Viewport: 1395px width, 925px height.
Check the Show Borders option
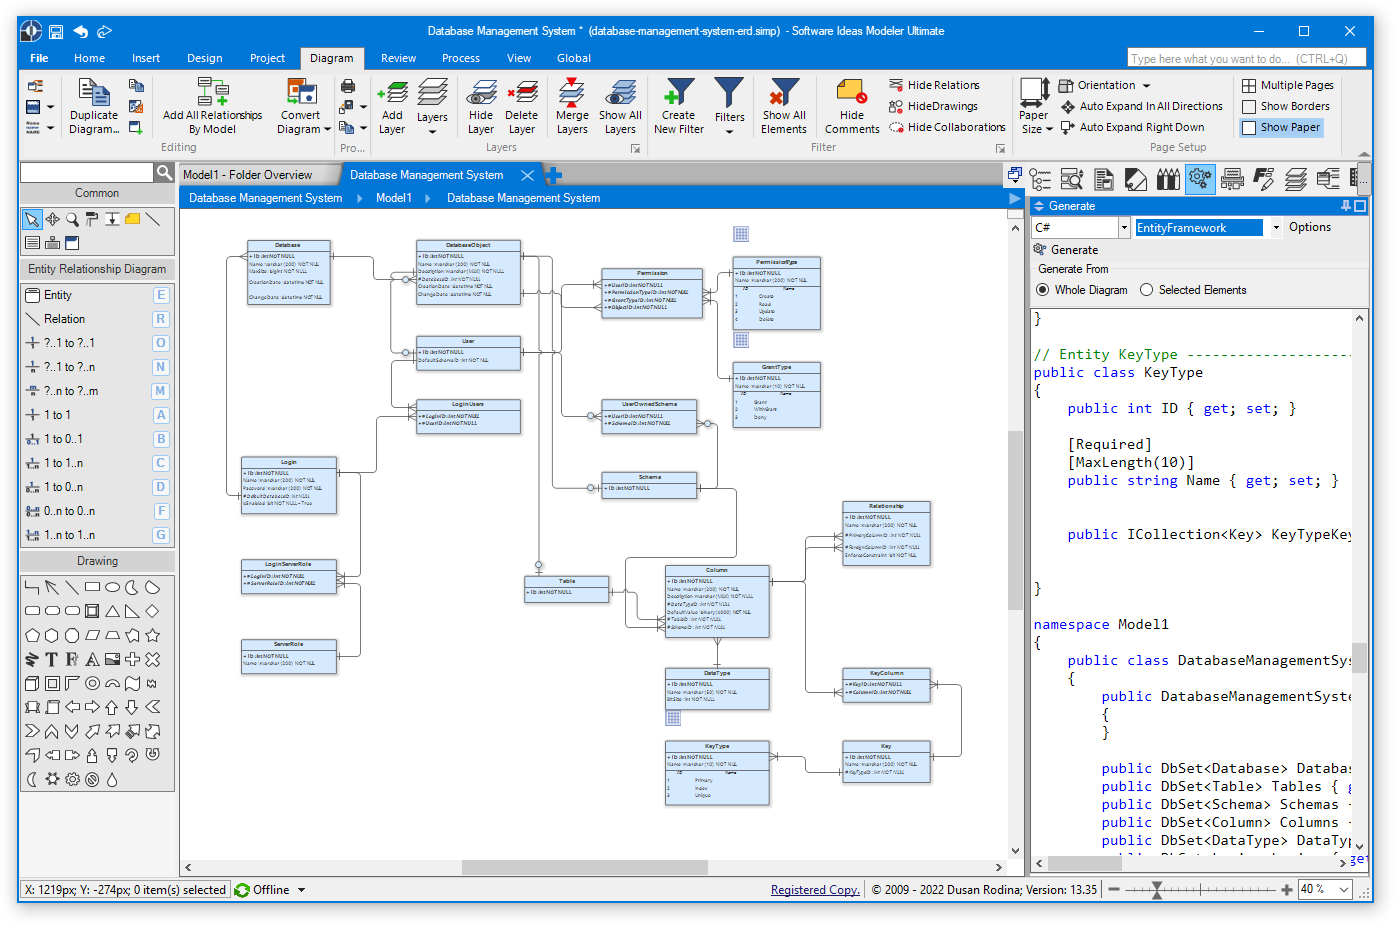[1248, 106]
